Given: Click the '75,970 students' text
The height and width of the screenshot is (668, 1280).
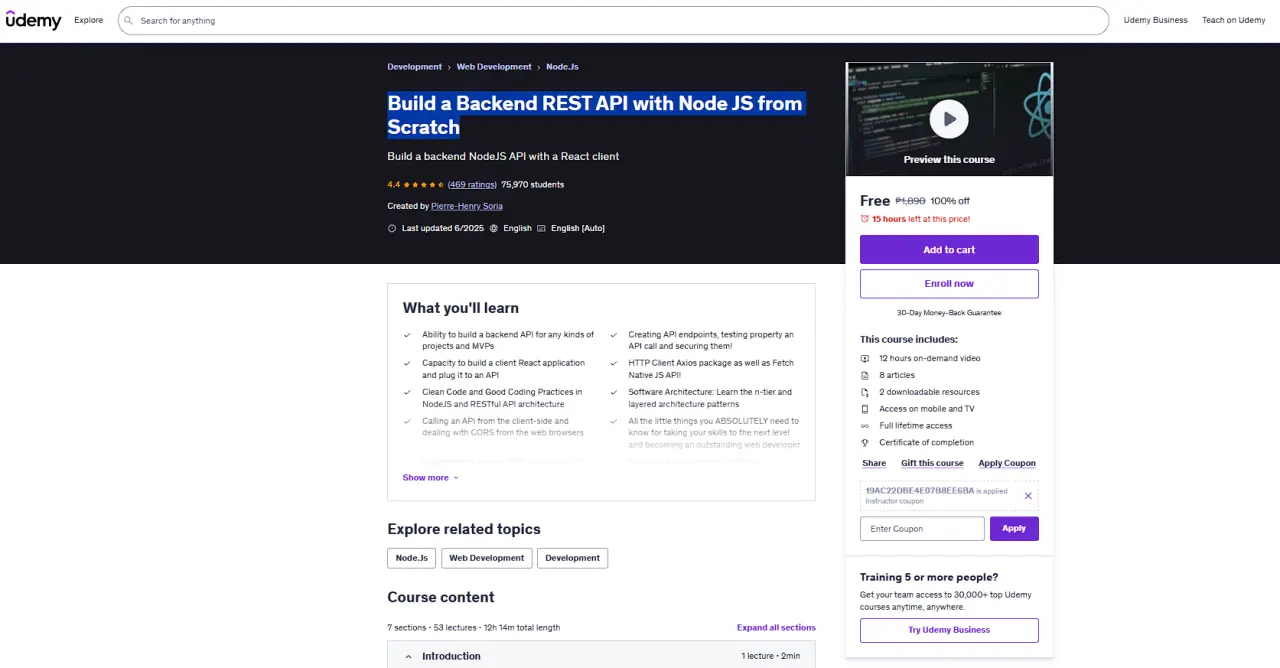Looking at the screenshot, I should coord(532,185).
